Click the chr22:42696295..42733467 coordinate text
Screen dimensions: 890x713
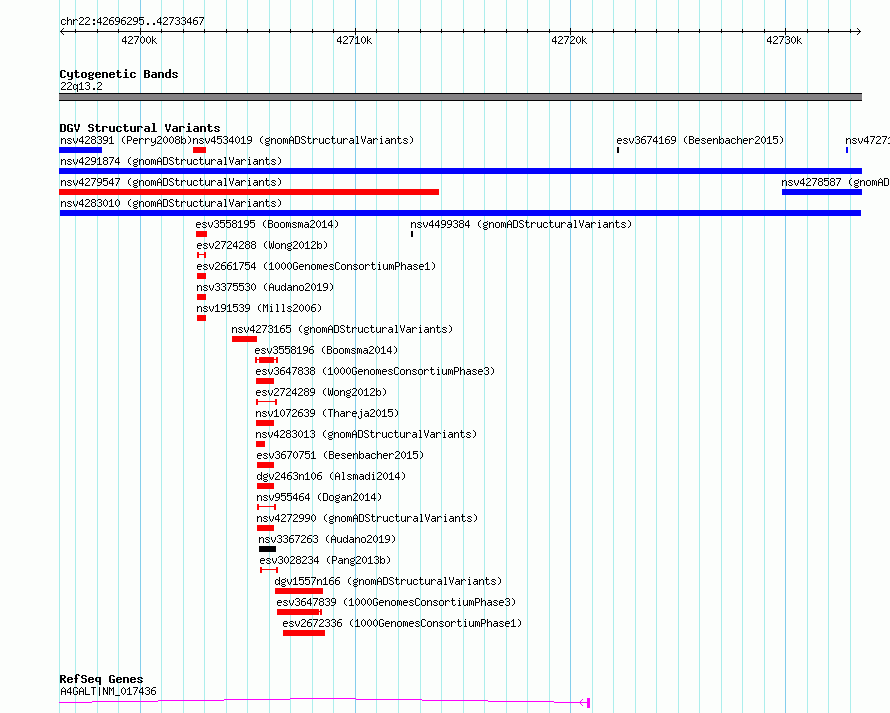point(132,22)
